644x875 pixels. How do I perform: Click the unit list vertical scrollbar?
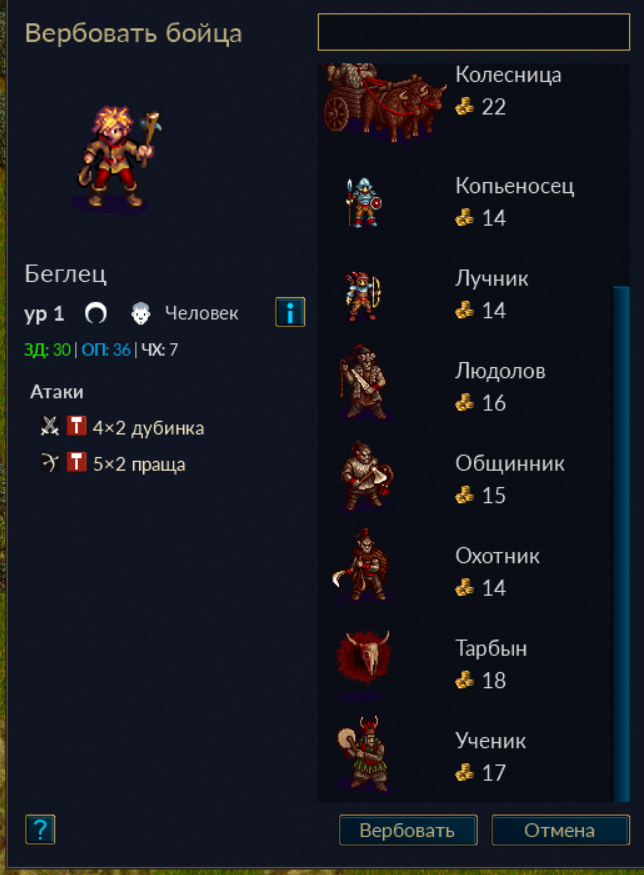(x=621, y=543)
